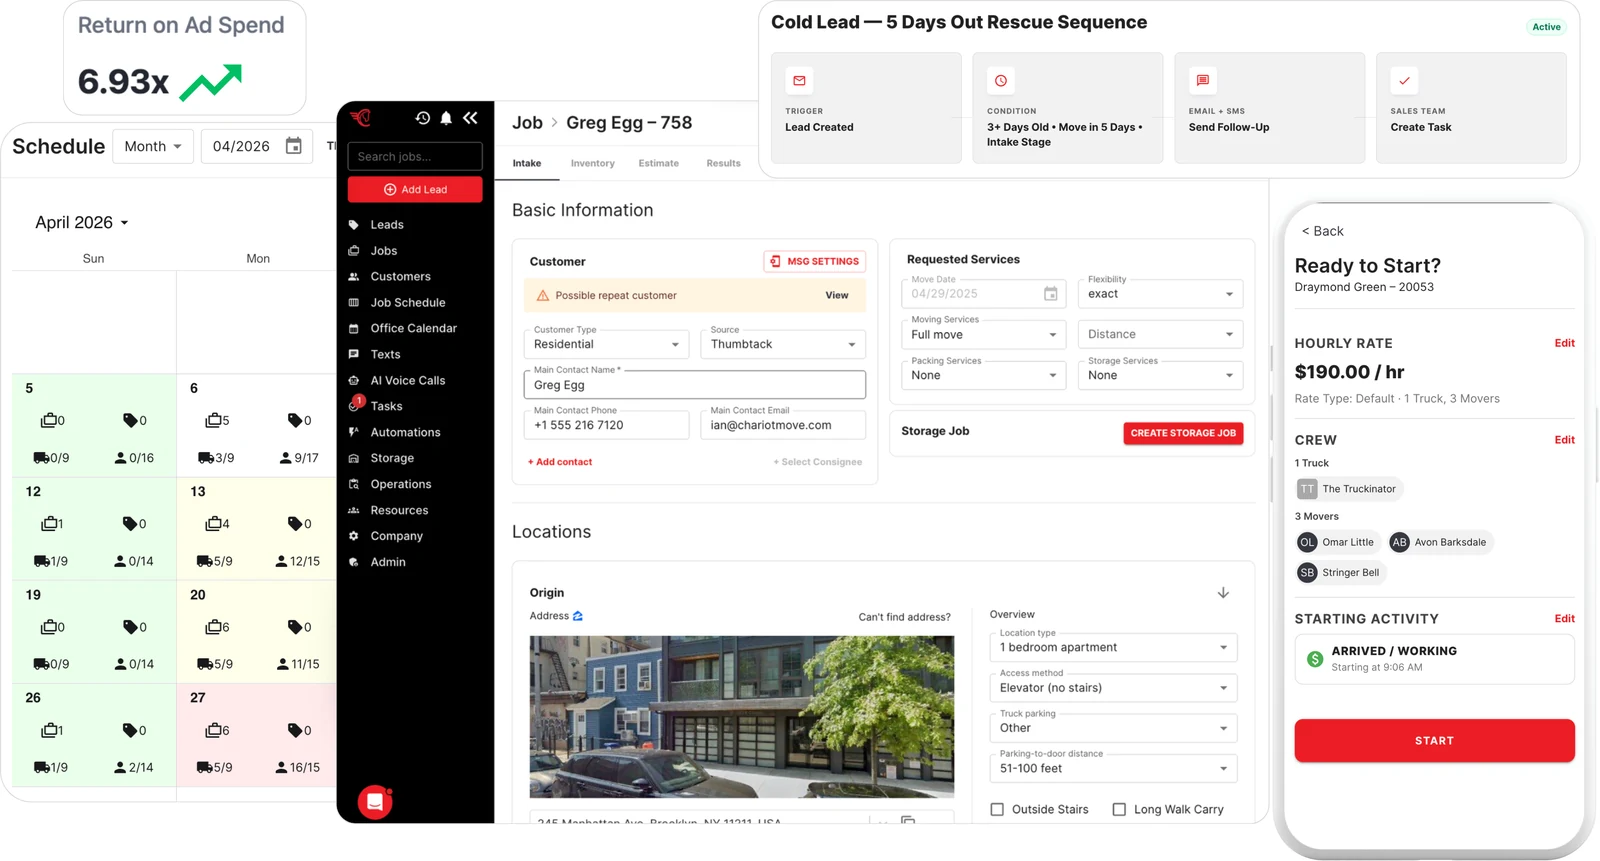Click the Add Lead button

[x=415, y=189]
